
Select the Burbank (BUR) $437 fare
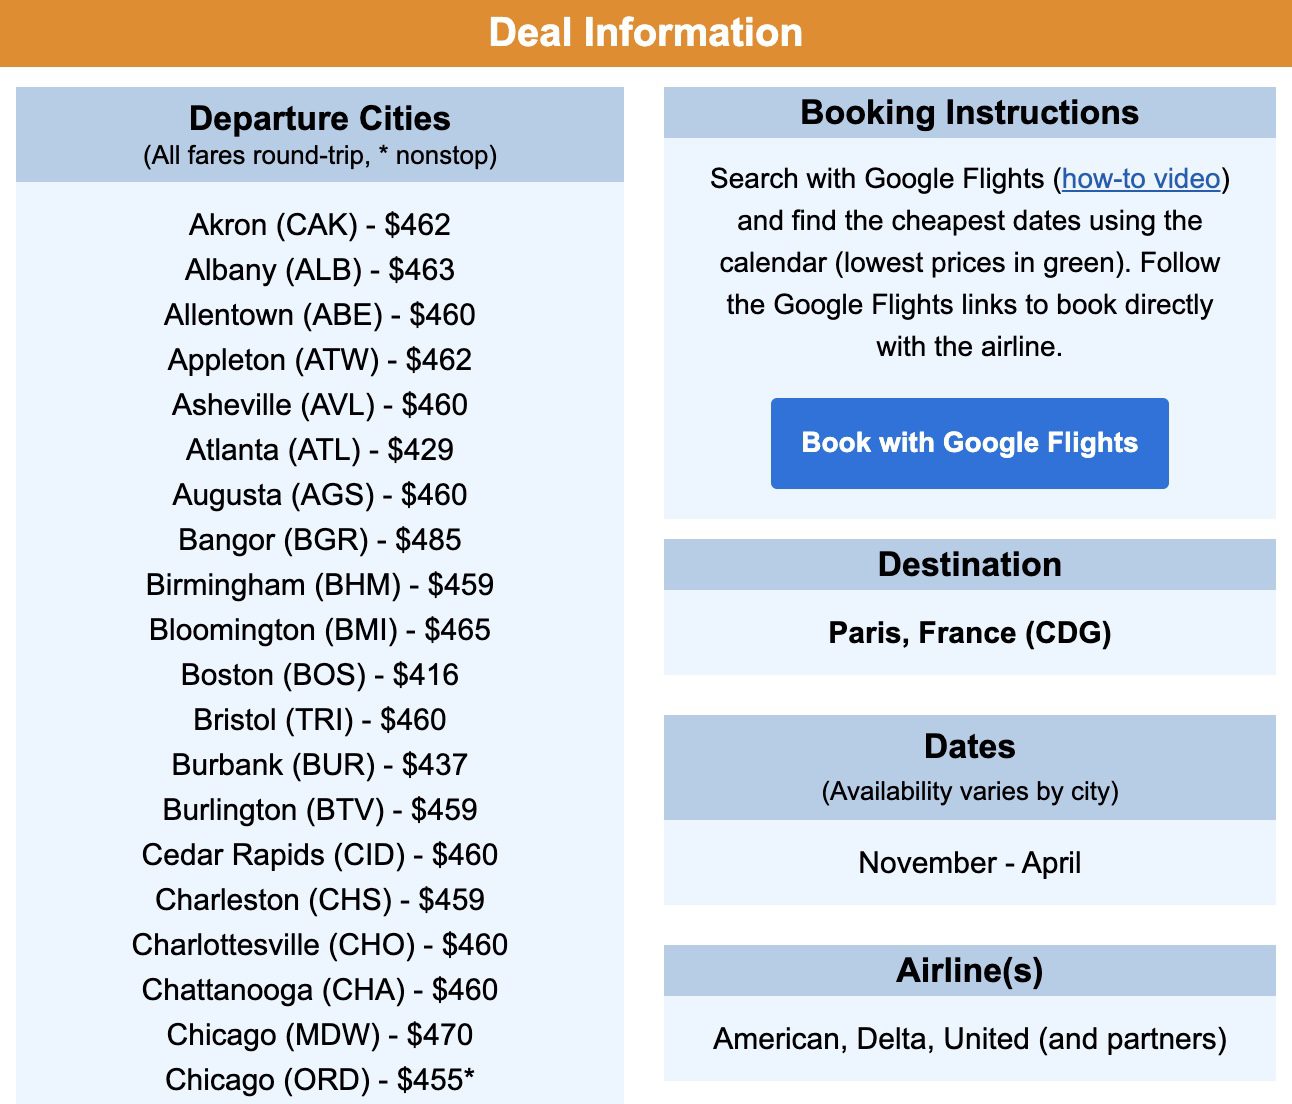pyautogui.click(x=320, y=765)
